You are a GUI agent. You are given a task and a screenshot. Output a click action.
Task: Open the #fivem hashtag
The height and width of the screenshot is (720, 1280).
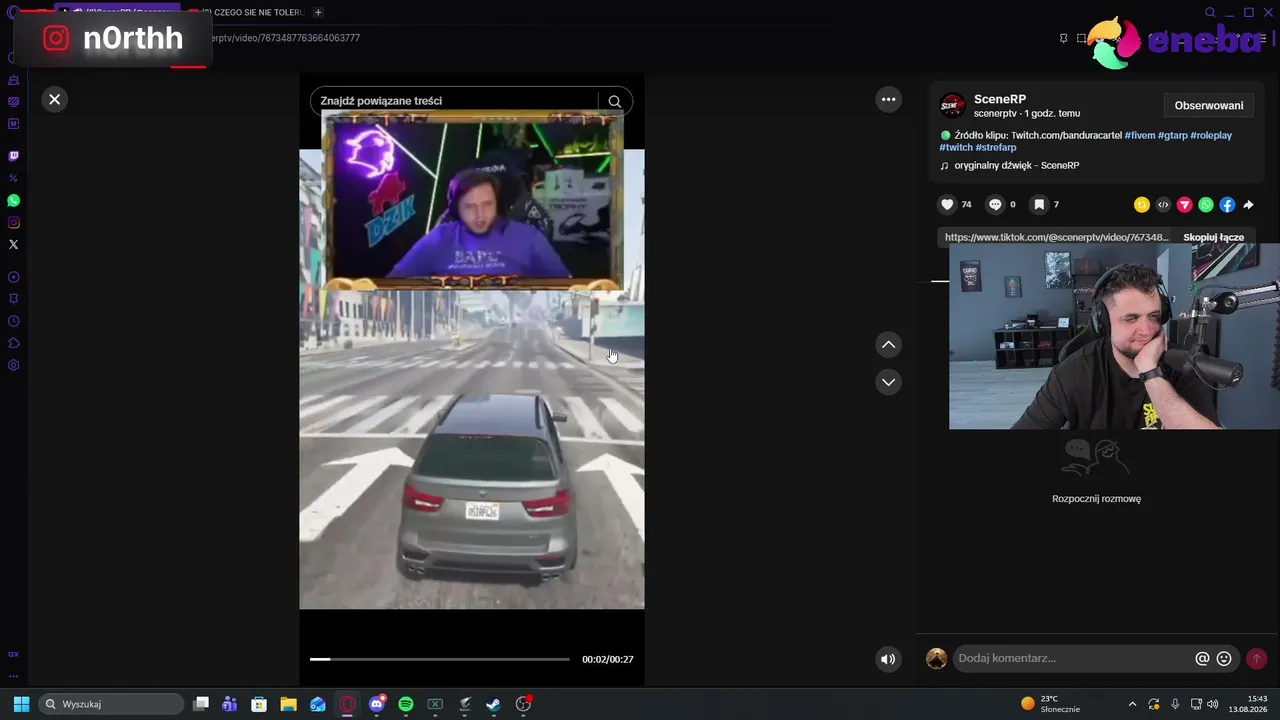(x=1140, y=135)
